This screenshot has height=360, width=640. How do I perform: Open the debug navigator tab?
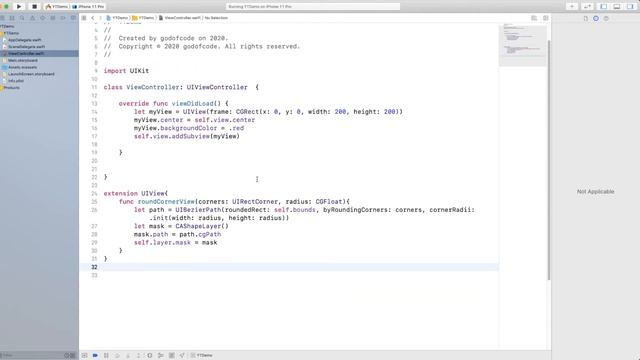[53, 18]
